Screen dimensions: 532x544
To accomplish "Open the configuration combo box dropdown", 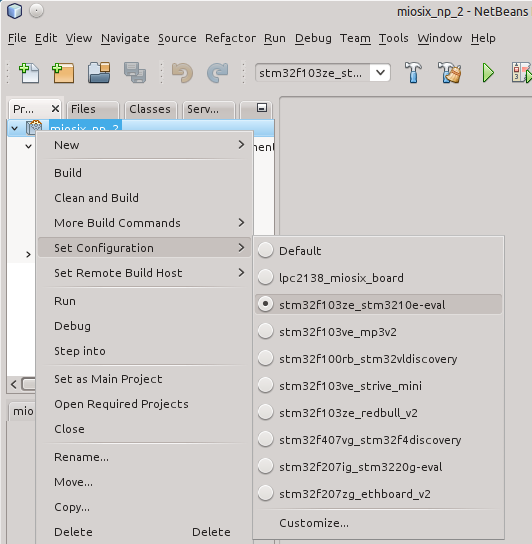I will [380, 73].
